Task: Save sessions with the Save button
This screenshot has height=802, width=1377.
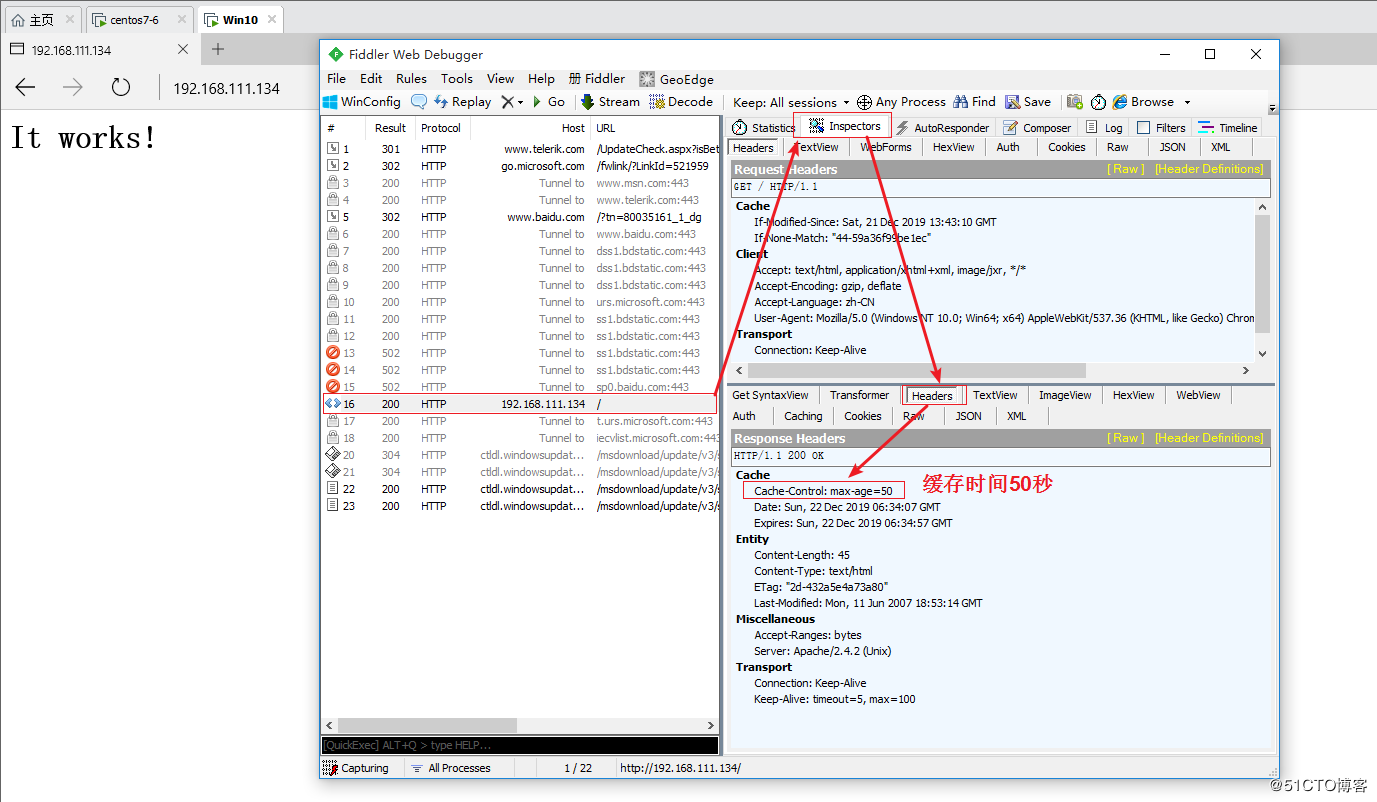Action: pyautogui.click(x=1028, y=102)
